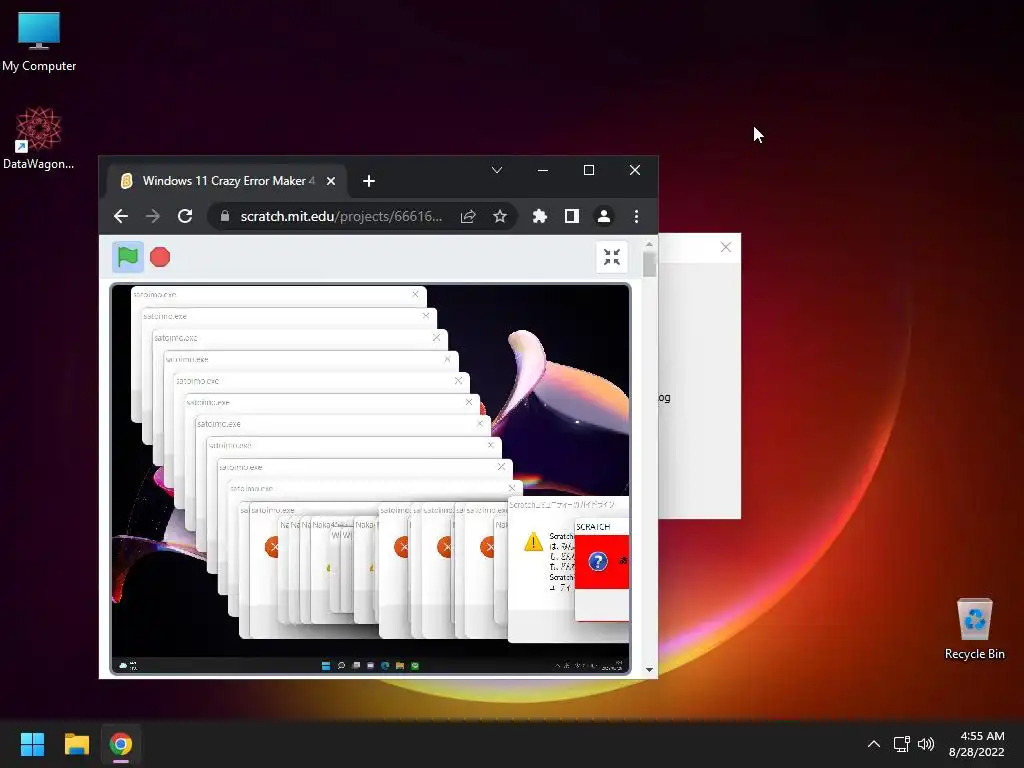Open the Chrome three-dot menu

636,216
